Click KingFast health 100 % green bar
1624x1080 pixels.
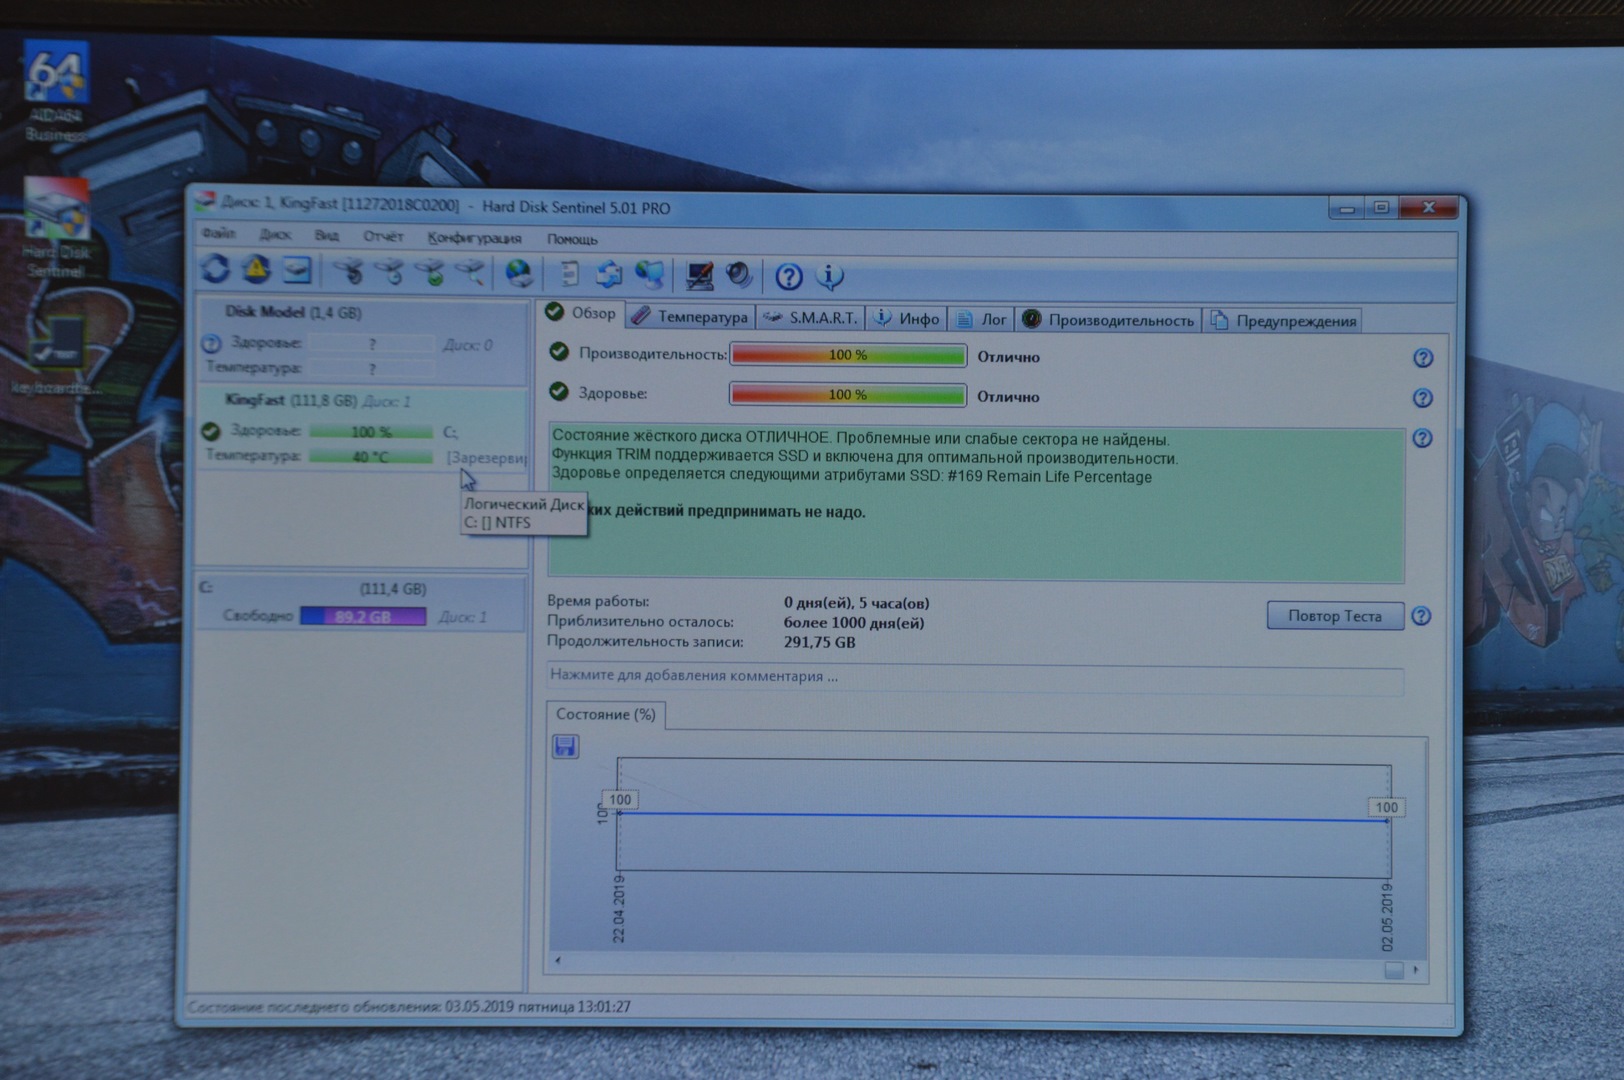tap(371, 432)
